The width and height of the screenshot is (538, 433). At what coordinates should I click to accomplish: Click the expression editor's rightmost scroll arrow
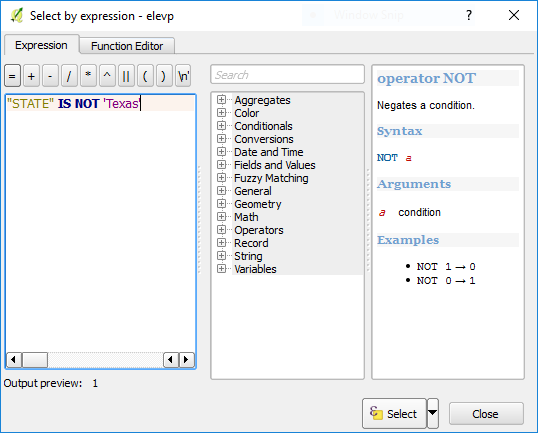187,360
